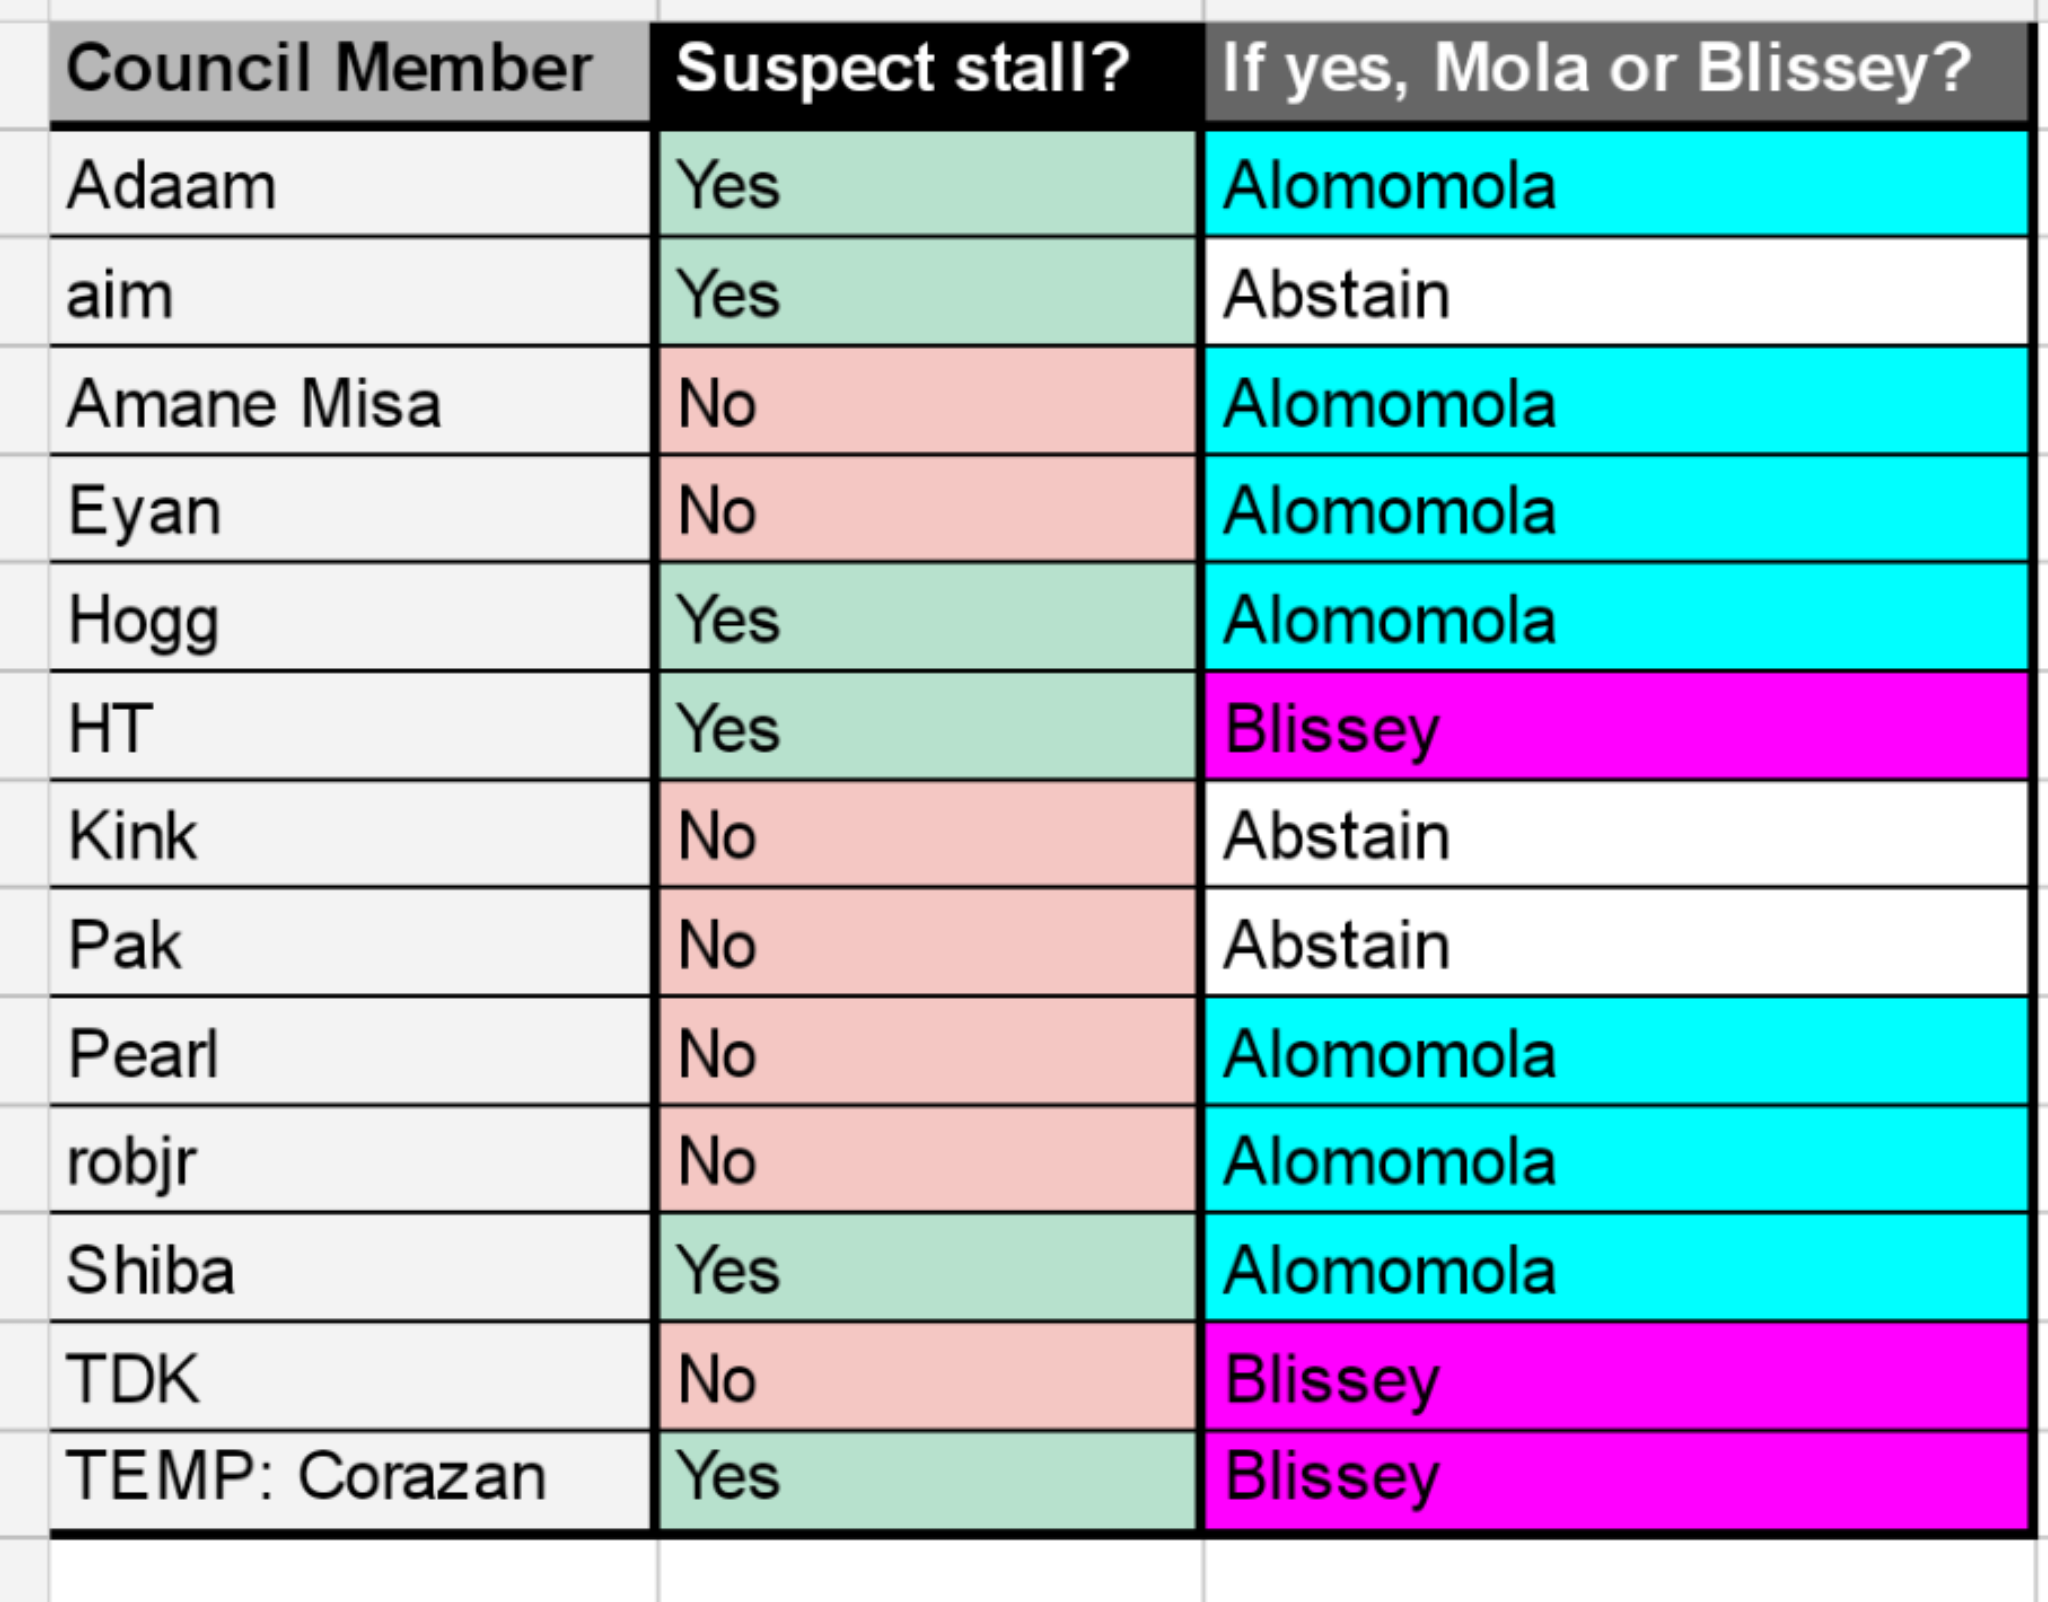The width and height of the screenshot is (2048, 1602).
Task: Select the TEMP: Corazan name cell
Action: pos(350,1480)
